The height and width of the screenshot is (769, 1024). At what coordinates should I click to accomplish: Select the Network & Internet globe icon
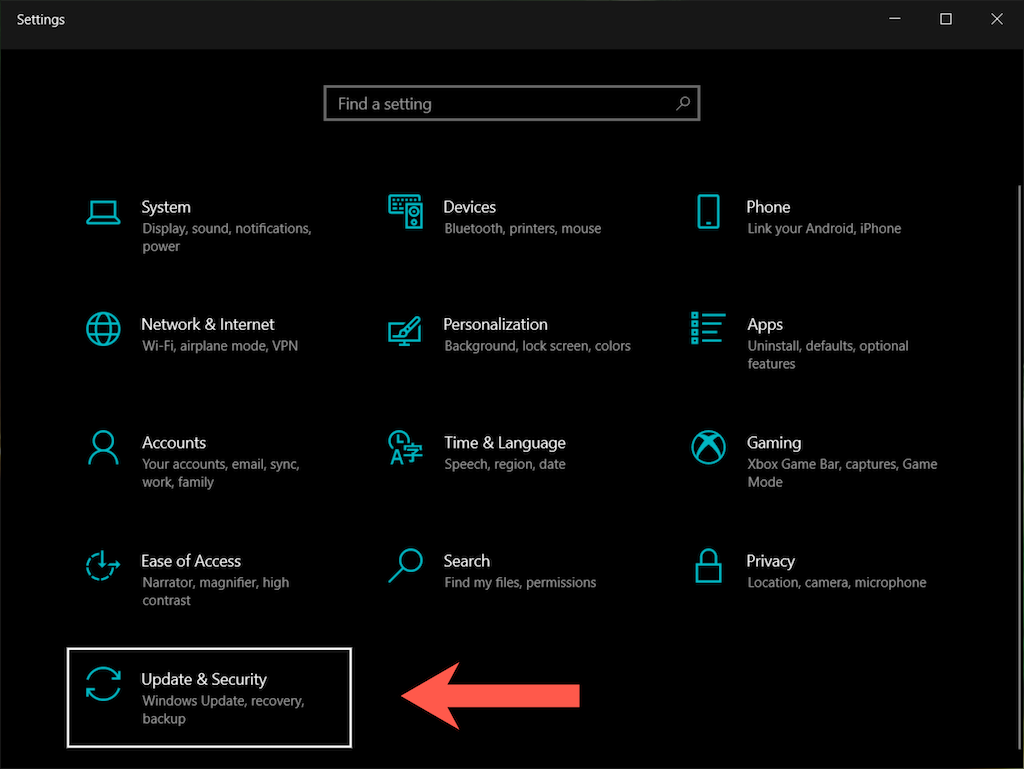coord(103,328)
